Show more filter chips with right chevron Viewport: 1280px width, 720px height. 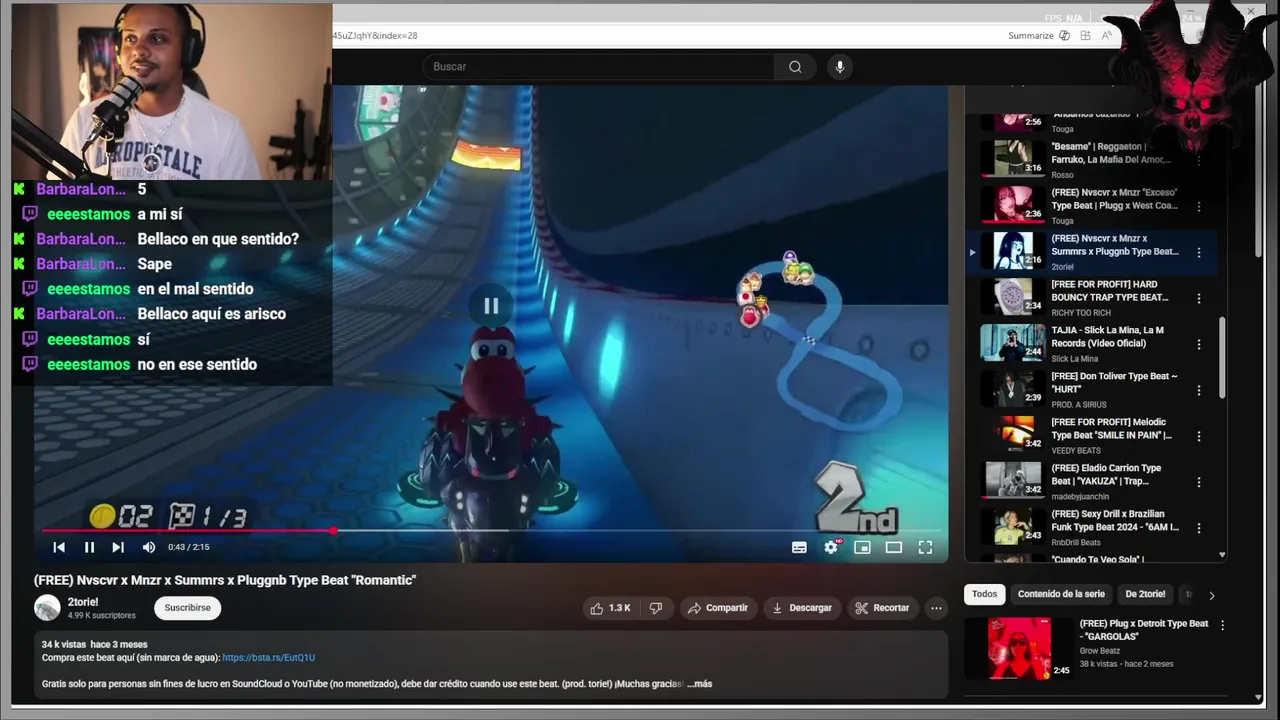pos(1211,595)
